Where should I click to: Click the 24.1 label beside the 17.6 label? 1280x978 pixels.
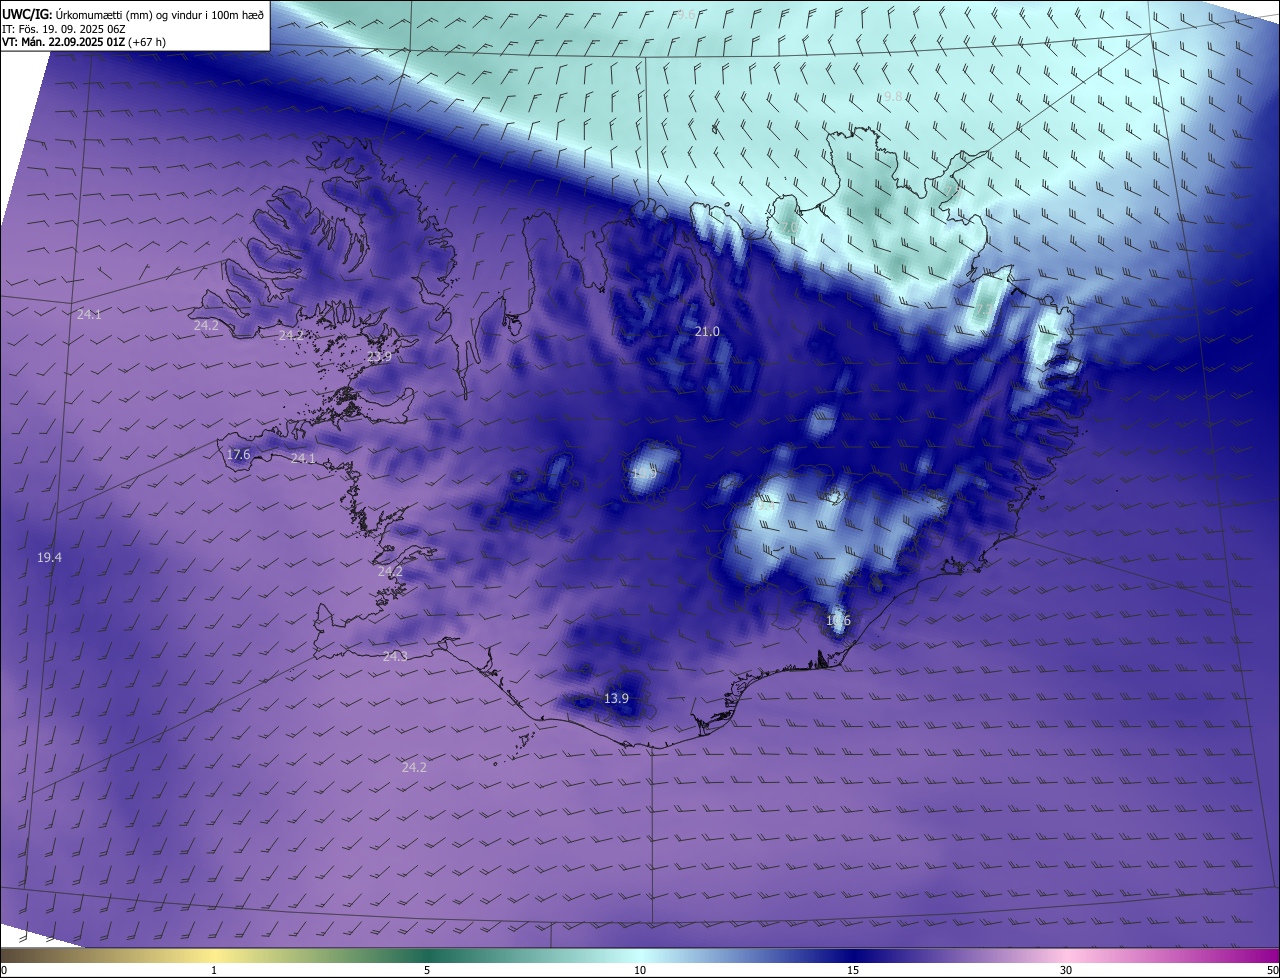(x=303, y=458)
